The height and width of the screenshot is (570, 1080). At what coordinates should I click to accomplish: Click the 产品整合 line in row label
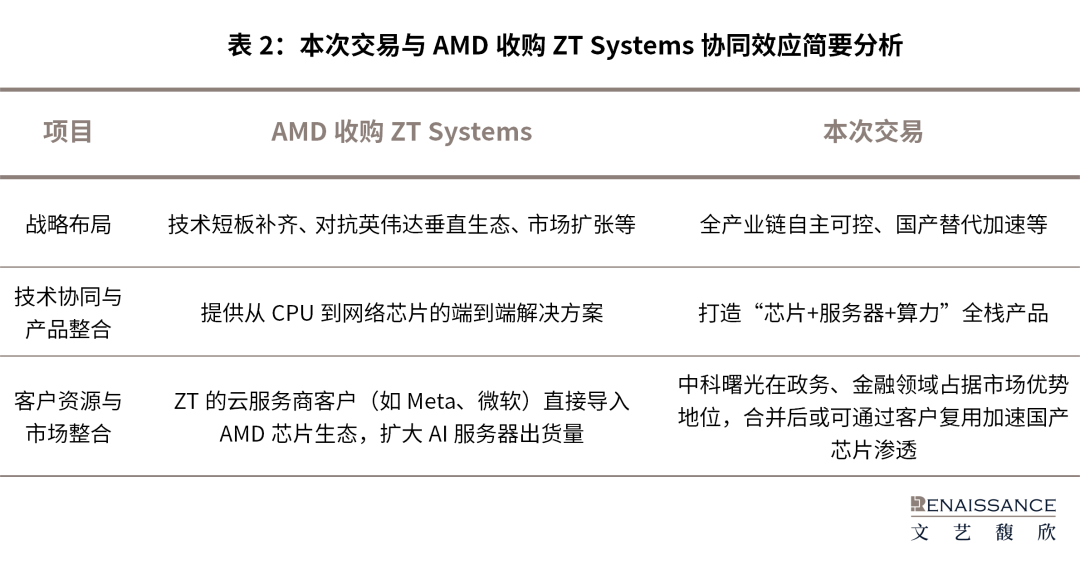pos(68,329)
